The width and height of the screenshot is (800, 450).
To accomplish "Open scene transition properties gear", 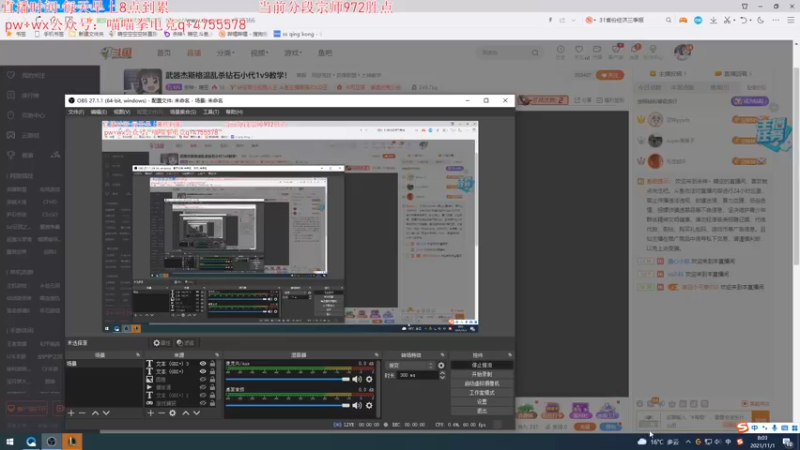I will pyautogui.click(x=441, y=365).
